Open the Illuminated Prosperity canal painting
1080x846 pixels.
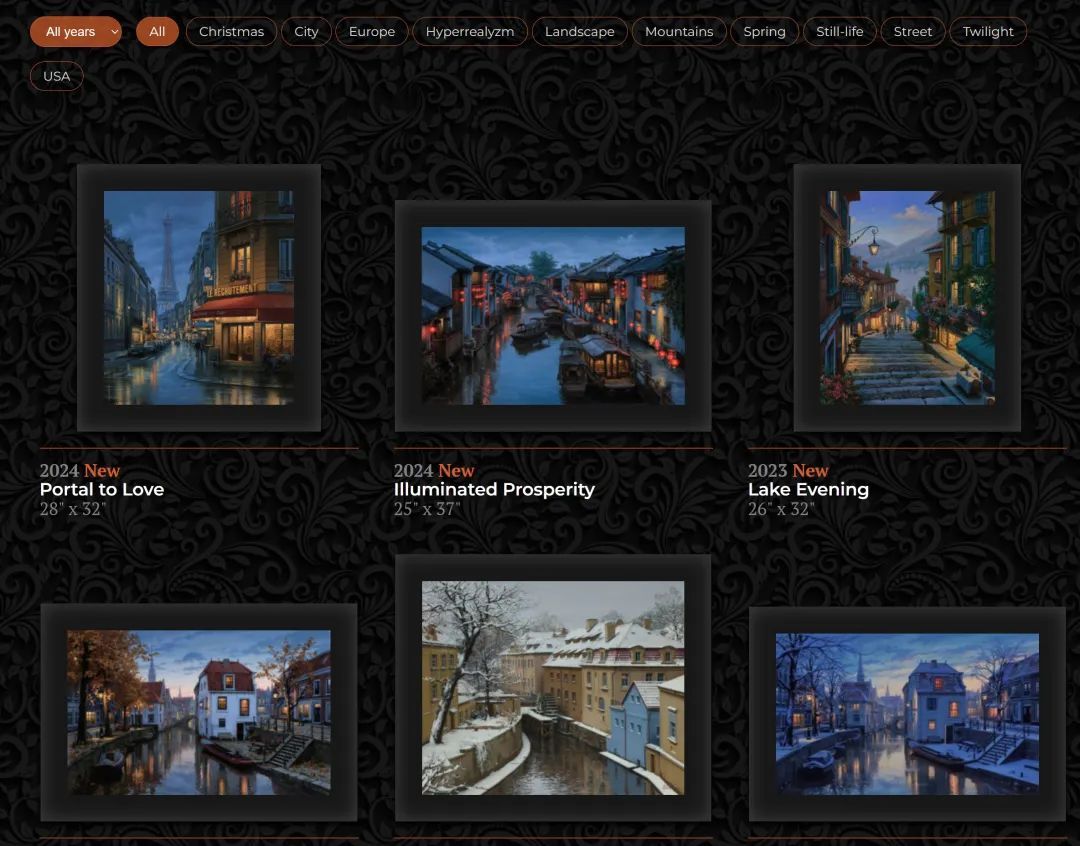click(553, 316)
